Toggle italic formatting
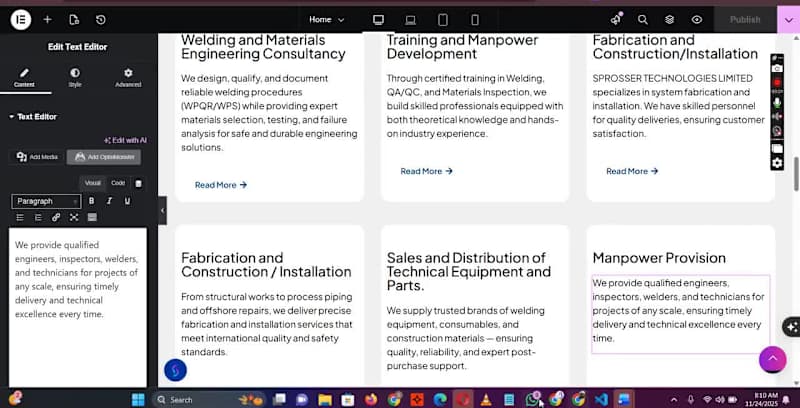The height and width of the screenshot is (408, 800). pos(109,201)
